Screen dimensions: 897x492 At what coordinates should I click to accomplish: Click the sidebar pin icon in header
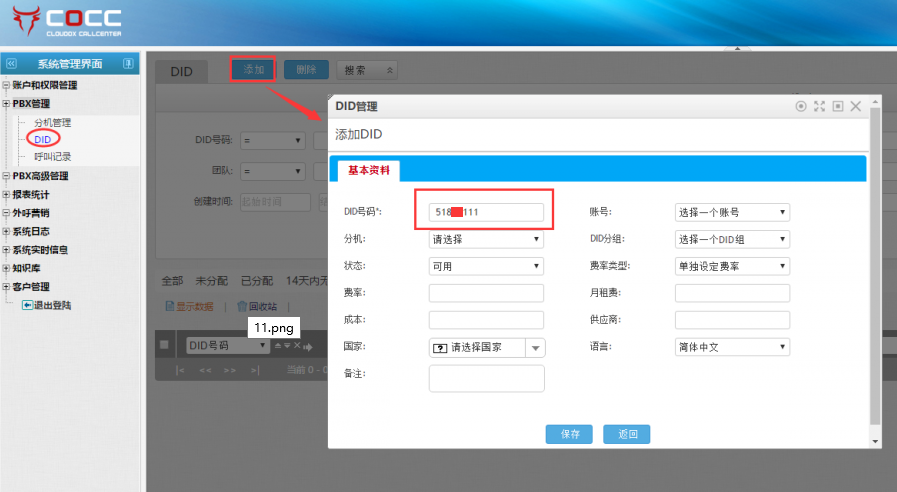(x=128, y=64)
